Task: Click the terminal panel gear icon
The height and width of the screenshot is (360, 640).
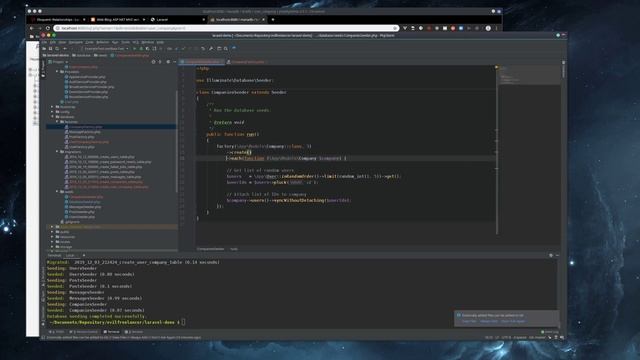Action: tap(551, 256)
